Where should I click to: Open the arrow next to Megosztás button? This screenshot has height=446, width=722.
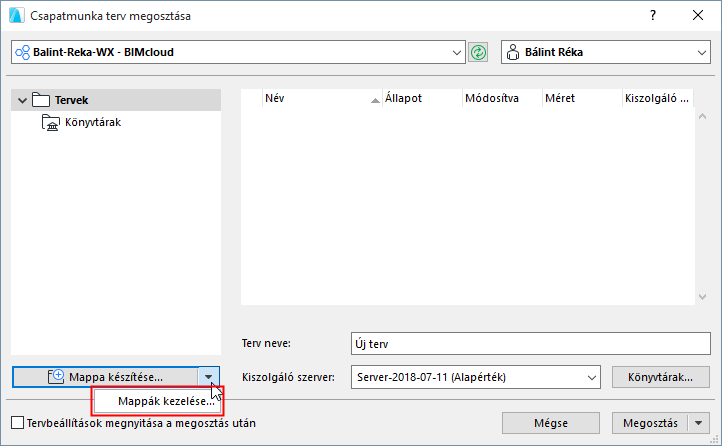point(699,423)
